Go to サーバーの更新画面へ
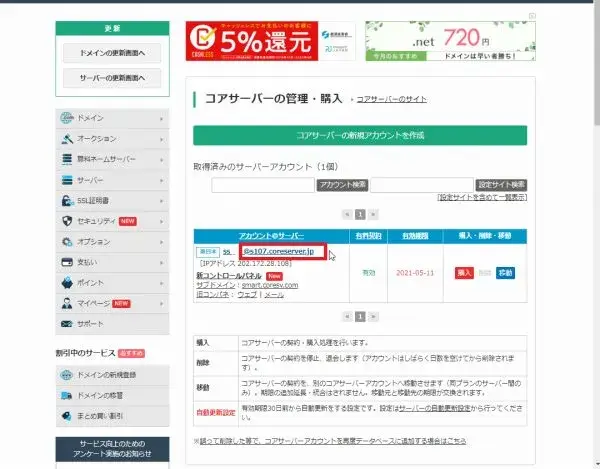The image size is (600, 469). point(112,78)
